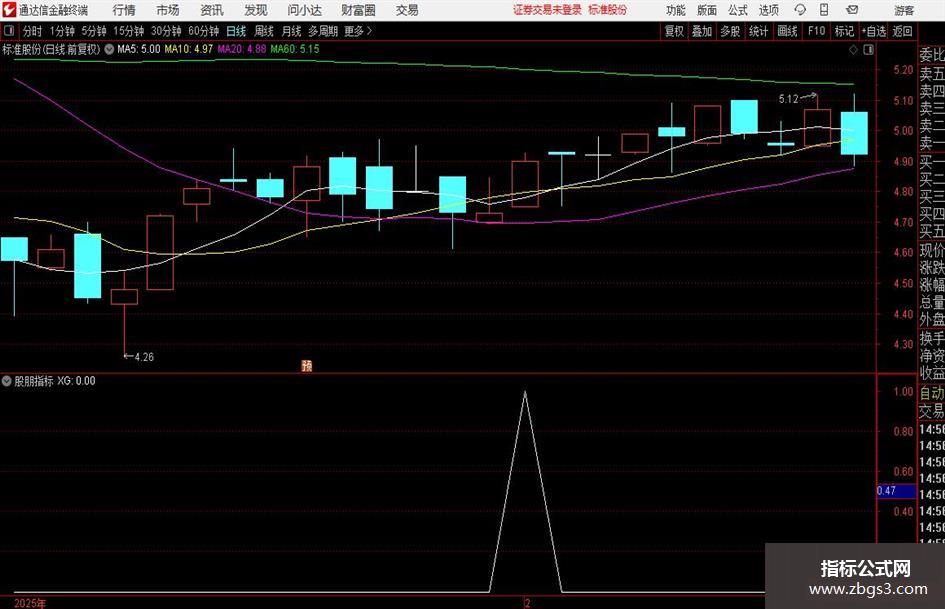
Task: Toggle the side panel icon beside the diamond
Action: [868, 50]
